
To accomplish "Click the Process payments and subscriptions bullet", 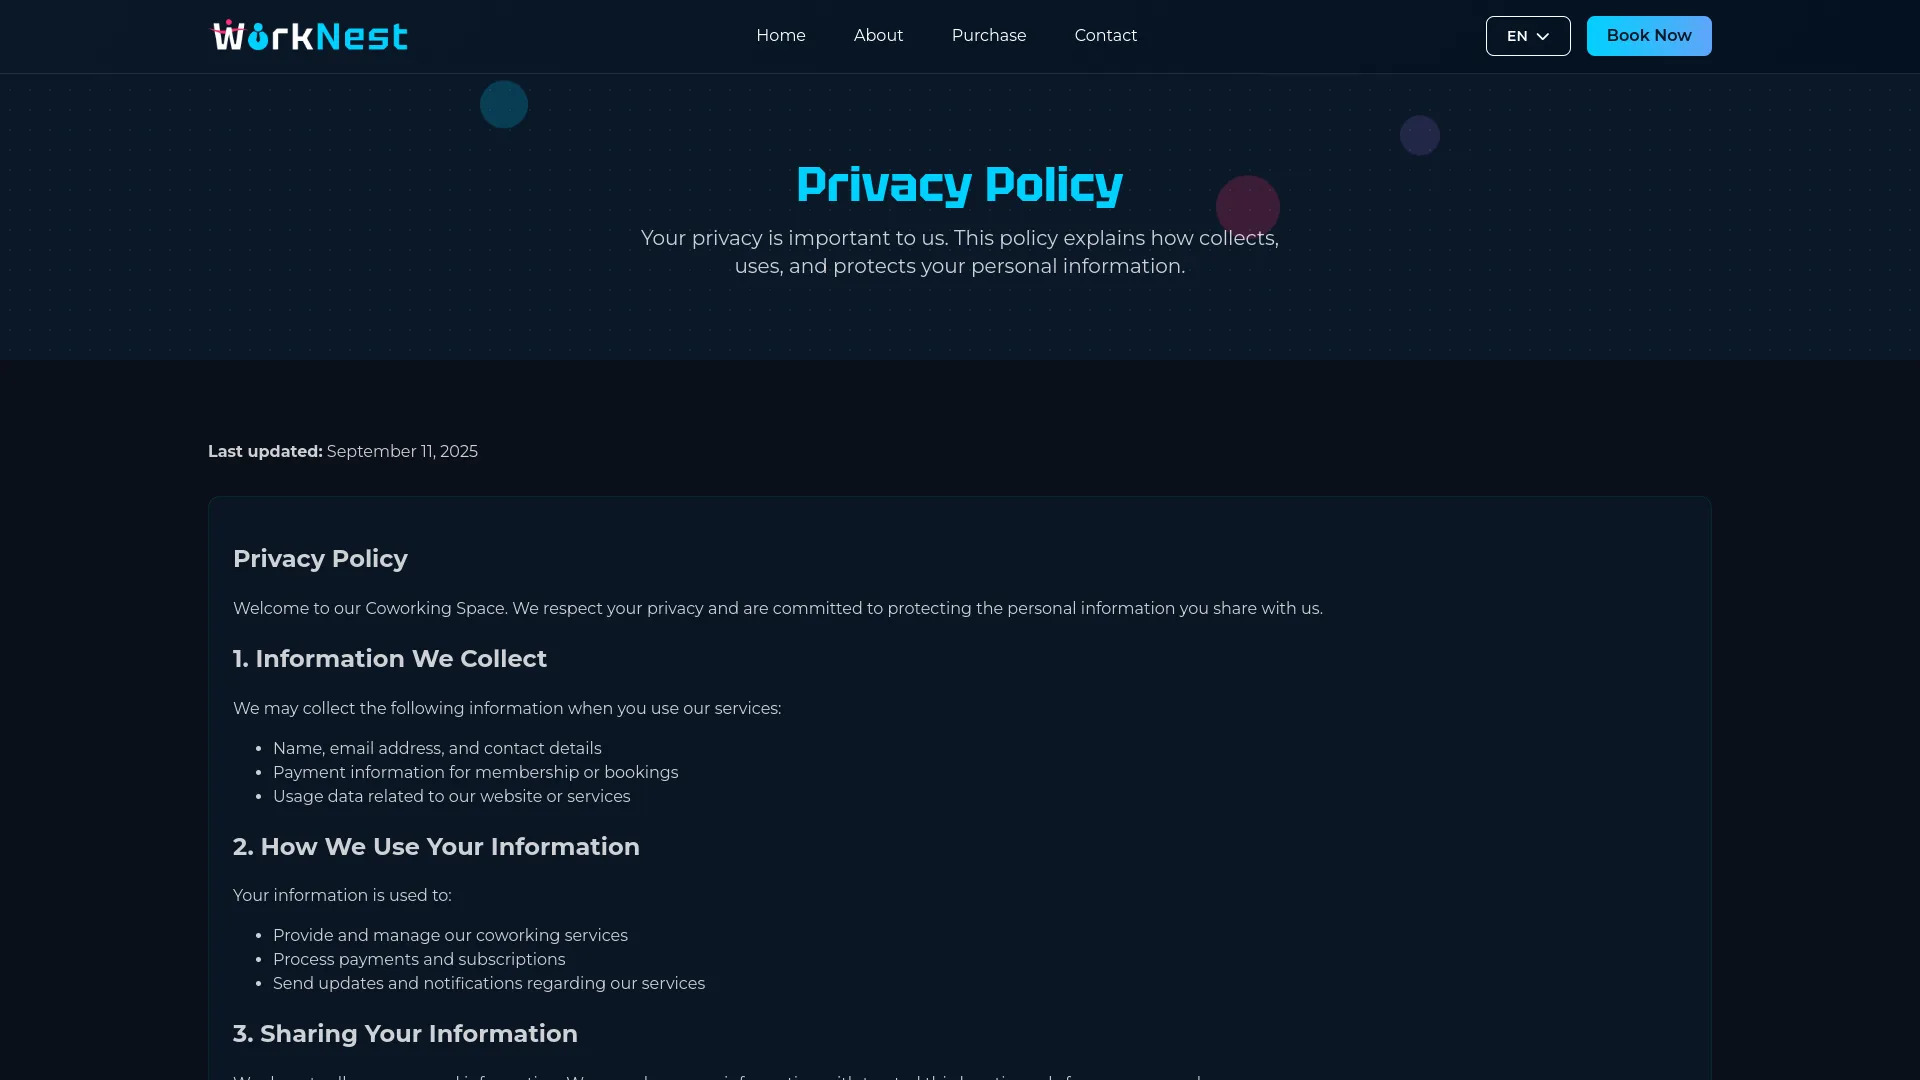I will click(419, 960).
